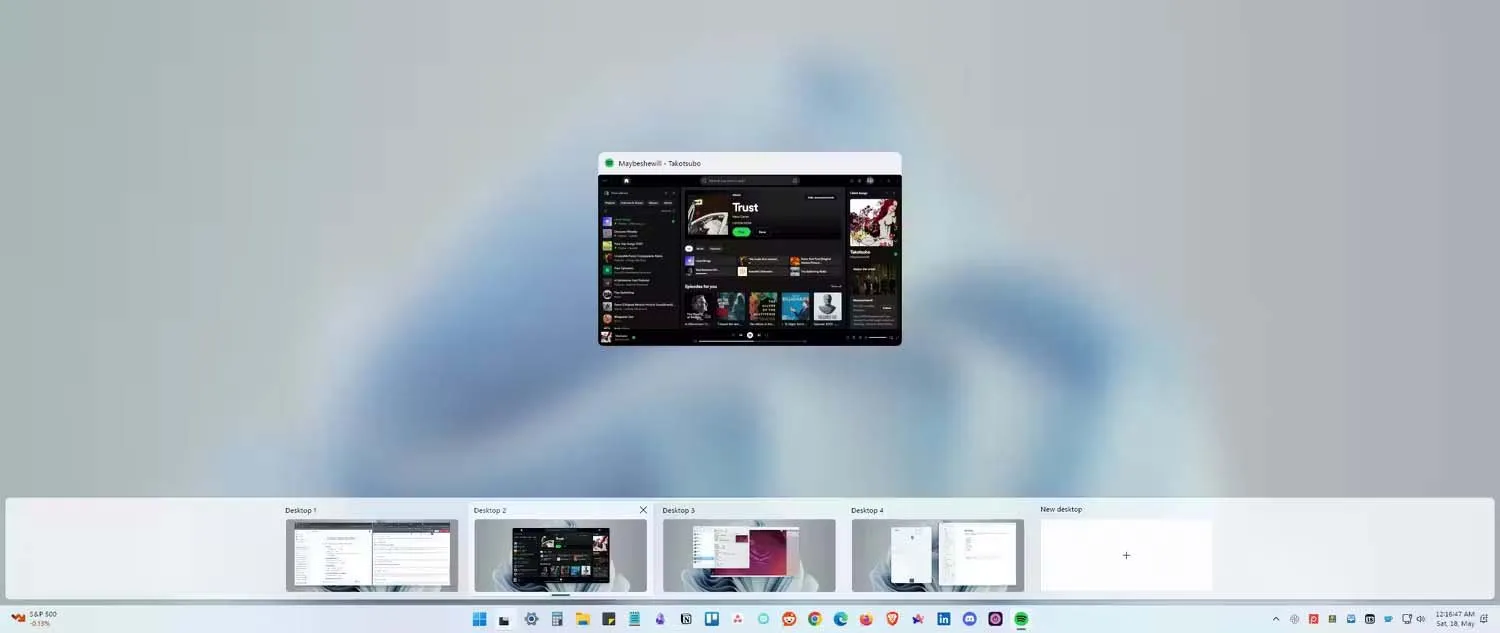This screenshot has width=1500, height=633.
Task: Open the Desktop 4 virtual desktop
Action: [x=937, y=554]
